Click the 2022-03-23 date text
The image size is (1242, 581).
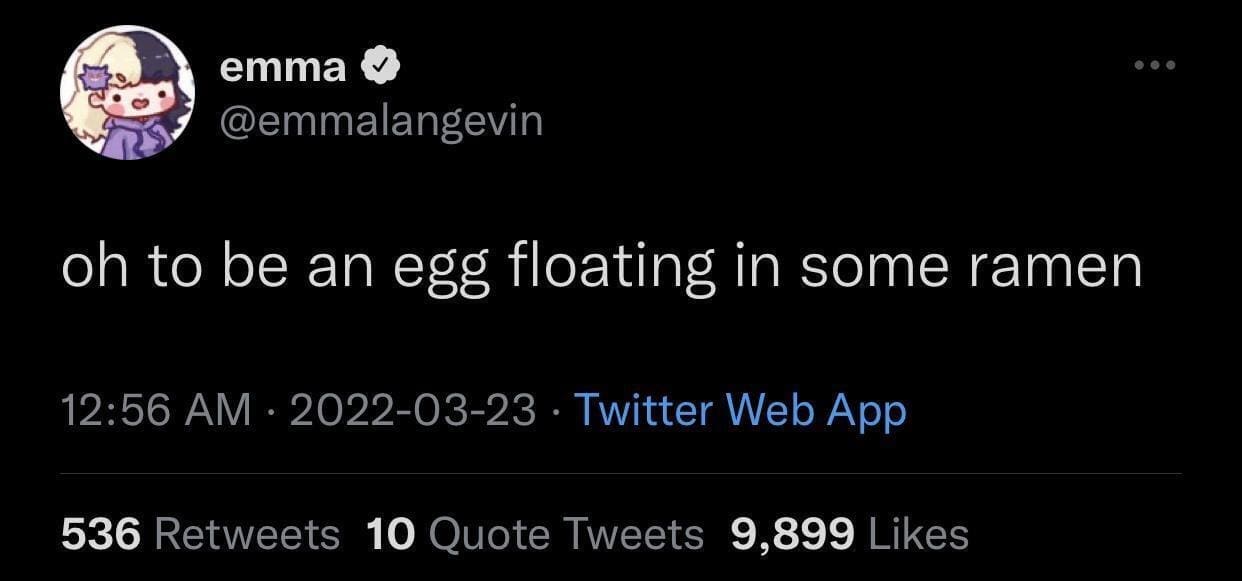412,410
